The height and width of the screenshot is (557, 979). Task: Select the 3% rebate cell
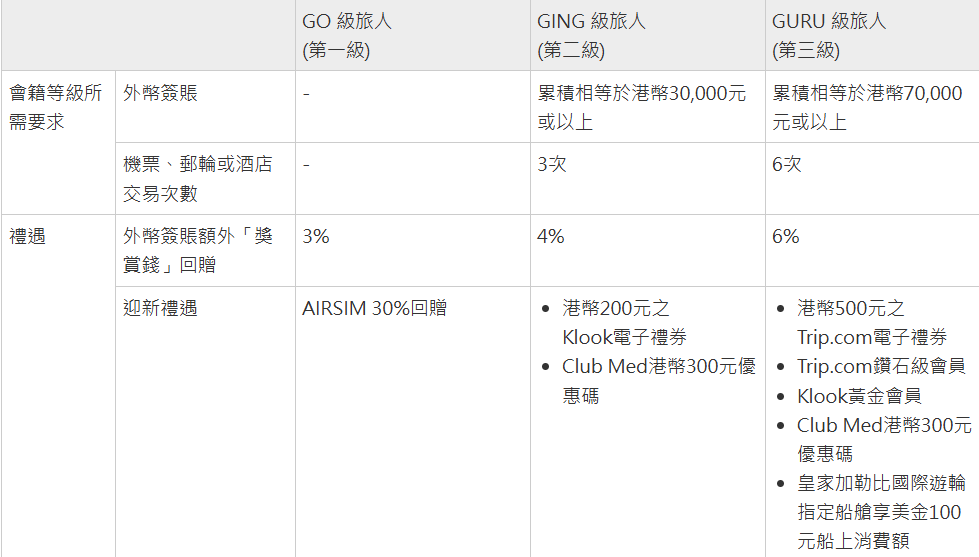(x=413, y=250)
